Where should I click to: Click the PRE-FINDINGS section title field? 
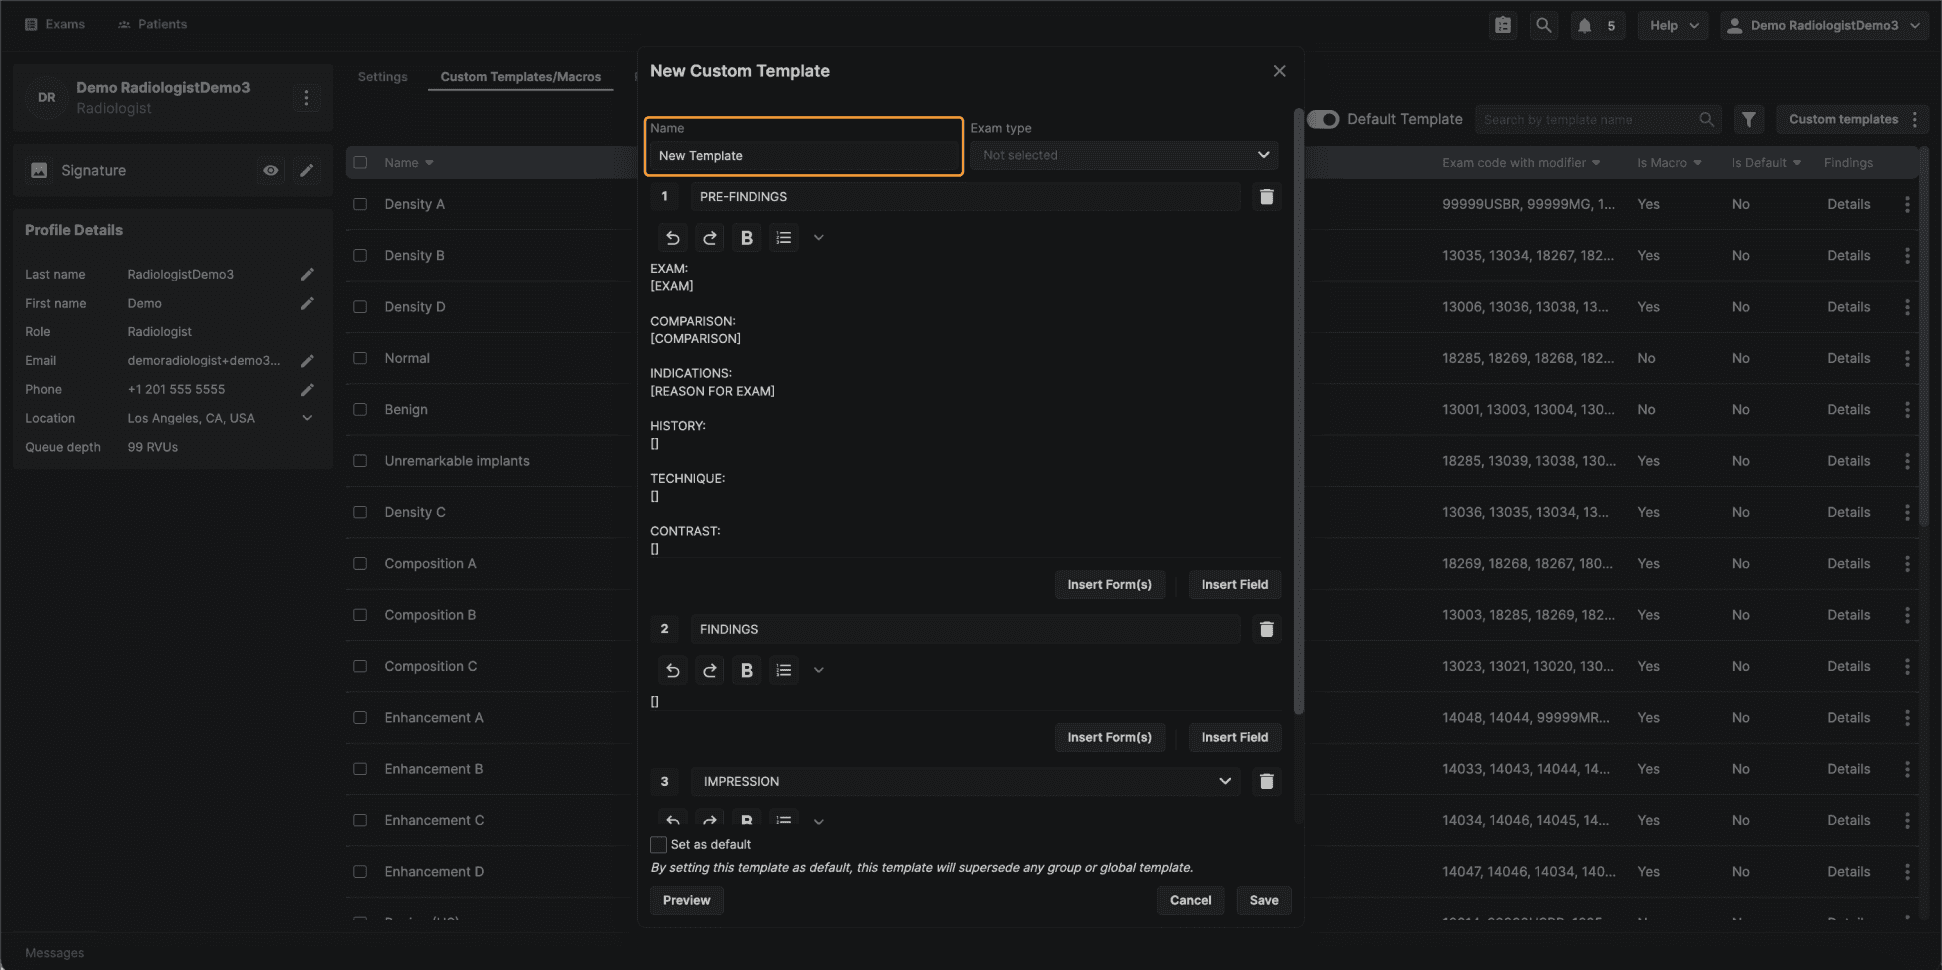965,197
